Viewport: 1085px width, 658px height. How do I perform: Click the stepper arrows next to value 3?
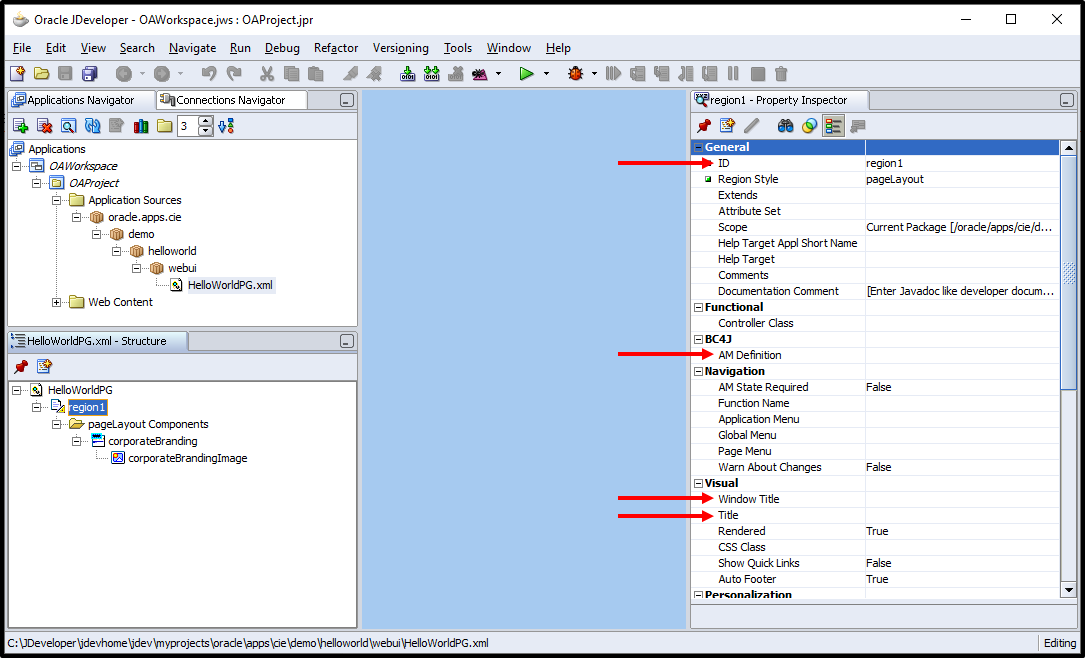click(206, 126)
